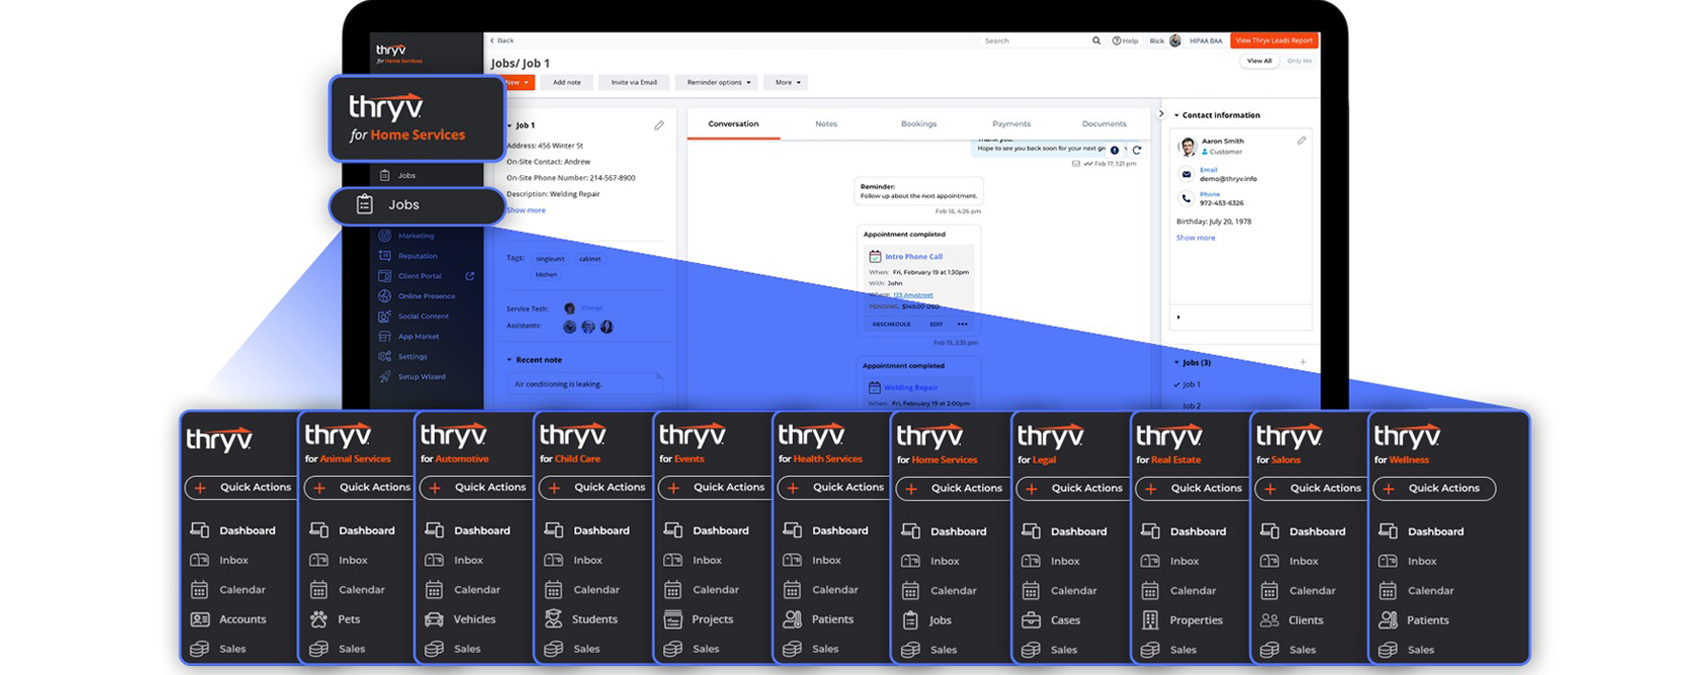Click the refresh icon in the conversation
1700x675 pixels.
[x=1137, y=150]
